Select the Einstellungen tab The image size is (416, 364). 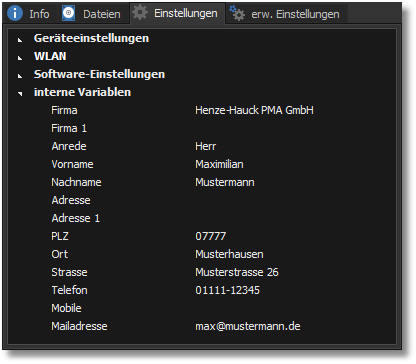(x=177, y=13)
